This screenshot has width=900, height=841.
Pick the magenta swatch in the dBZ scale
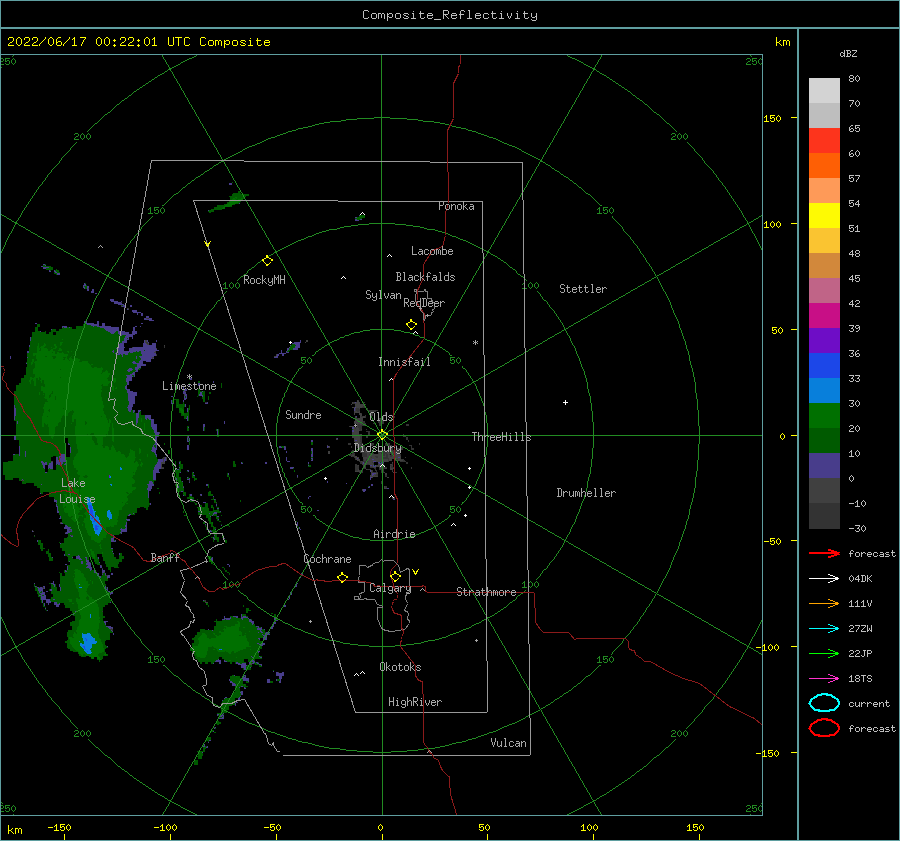coord(824,316)
